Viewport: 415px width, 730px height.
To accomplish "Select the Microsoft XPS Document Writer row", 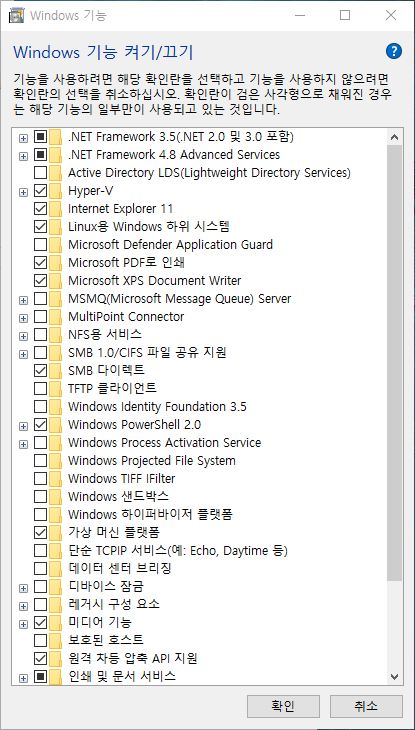I will point(155,281).
